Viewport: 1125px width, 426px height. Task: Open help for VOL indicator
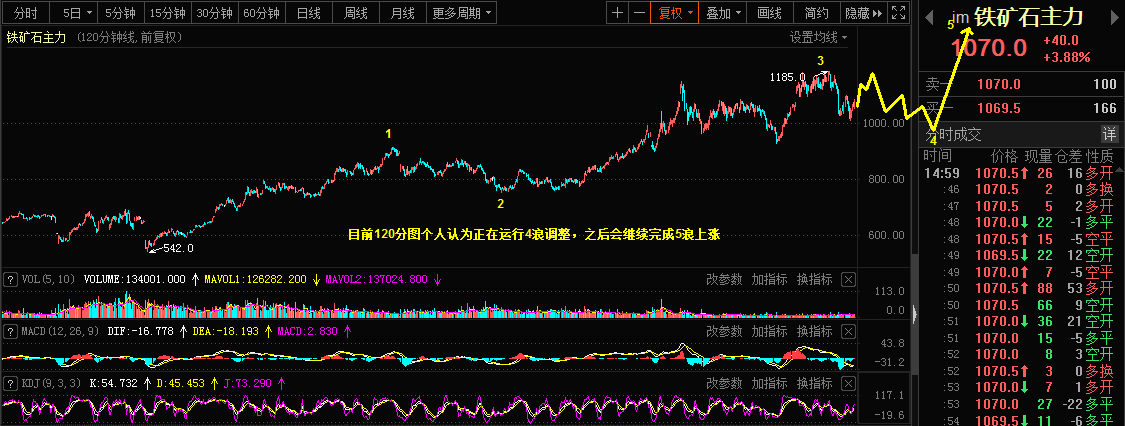click(11, 279)
